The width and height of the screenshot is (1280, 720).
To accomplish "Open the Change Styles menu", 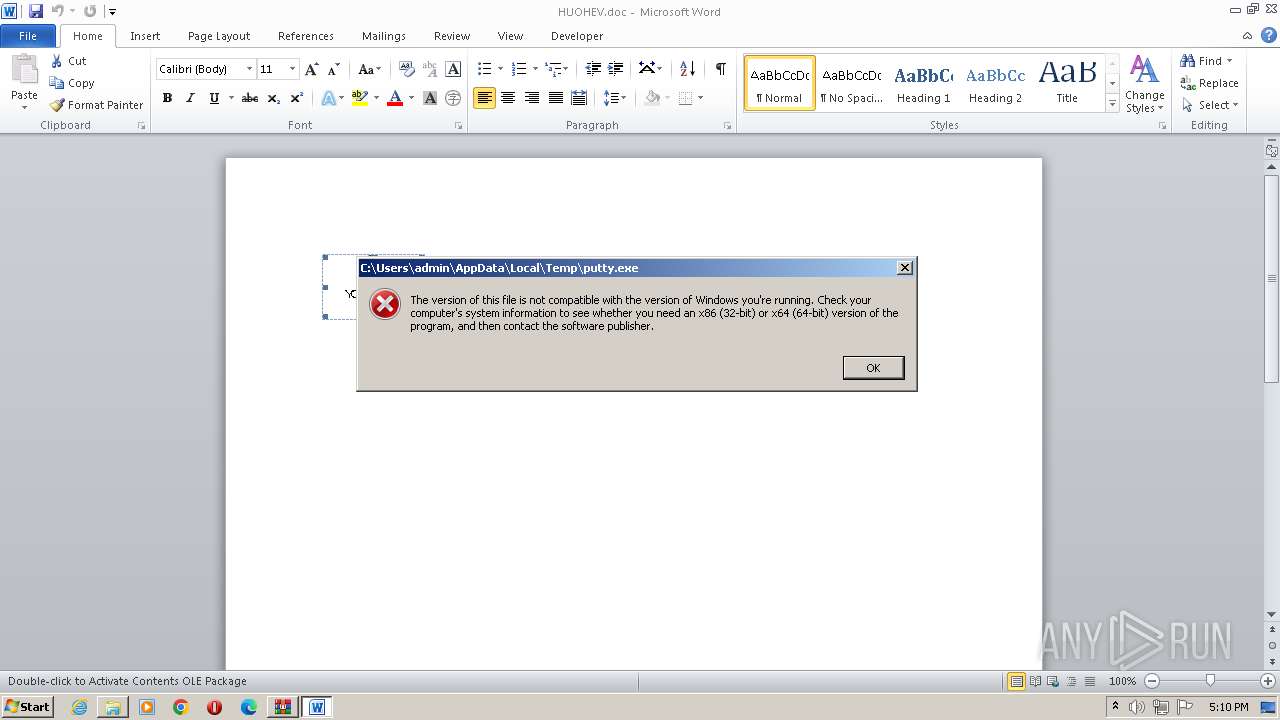I will tap(1144, 84).
